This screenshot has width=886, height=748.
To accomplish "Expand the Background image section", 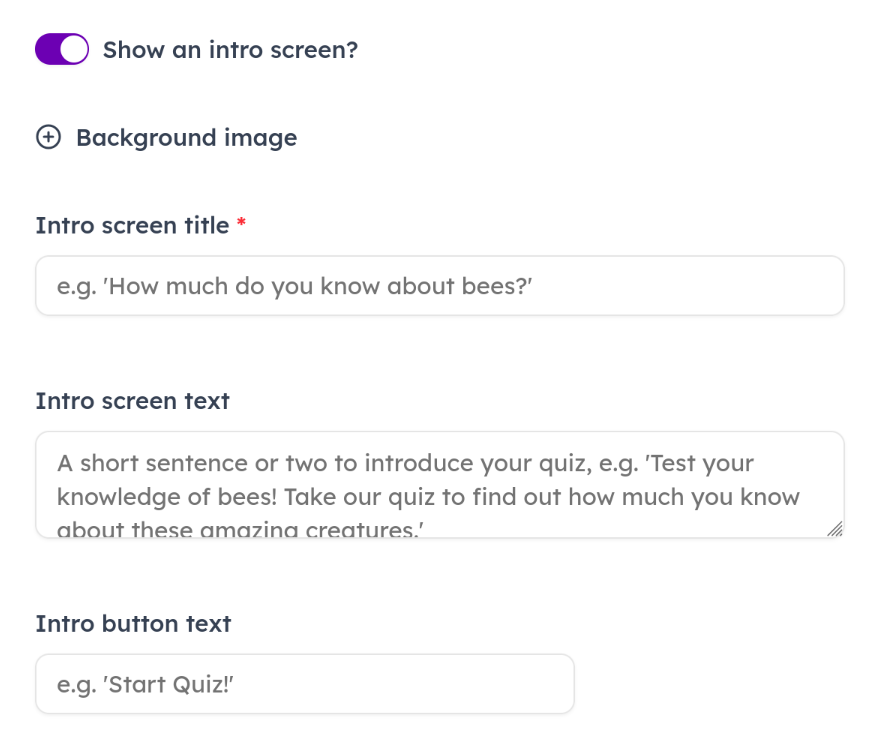I will pyautogui.click(x=186, y=137).
